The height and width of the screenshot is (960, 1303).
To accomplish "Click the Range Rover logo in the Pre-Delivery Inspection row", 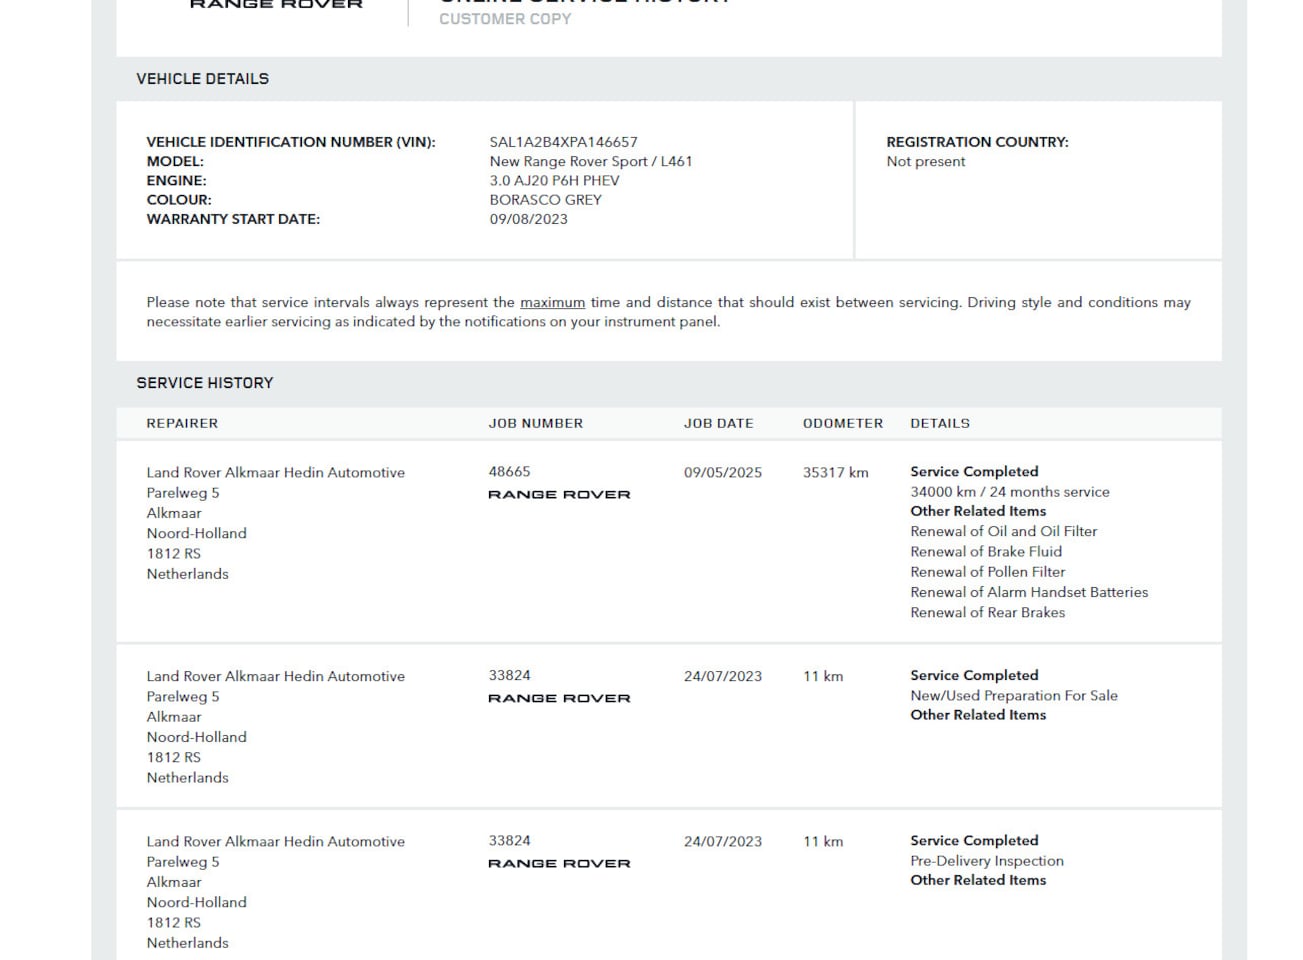I will pyautogui.click(x=559, y=864).
